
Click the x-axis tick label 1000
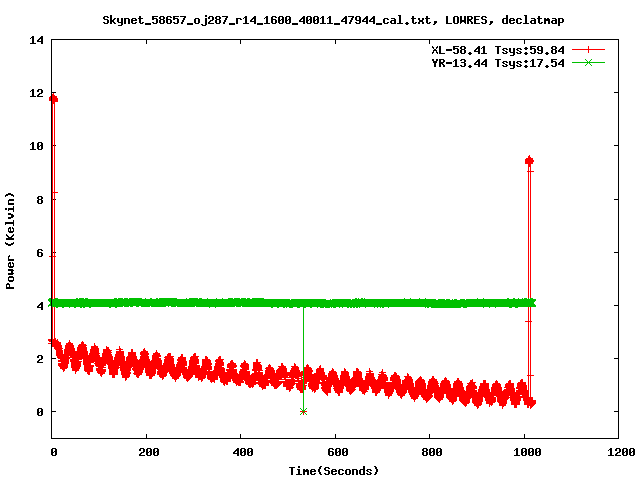(527, 452)
